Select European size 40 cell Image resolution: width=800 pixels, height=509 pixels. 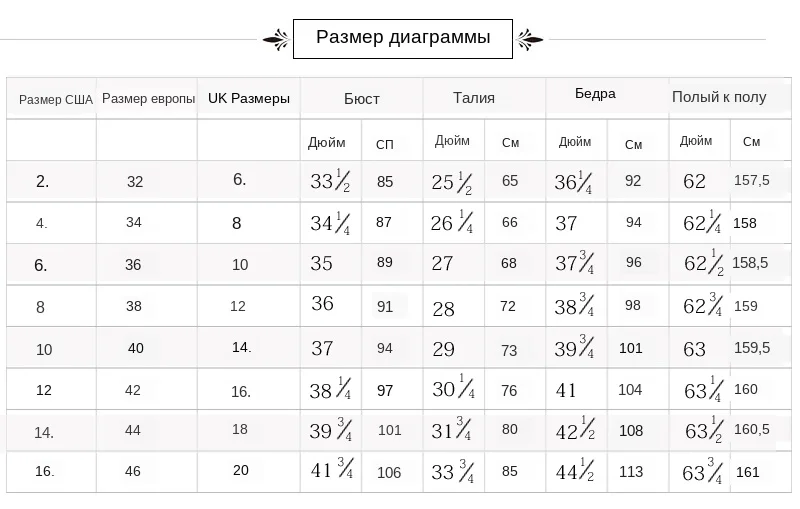tap(136, 348)
